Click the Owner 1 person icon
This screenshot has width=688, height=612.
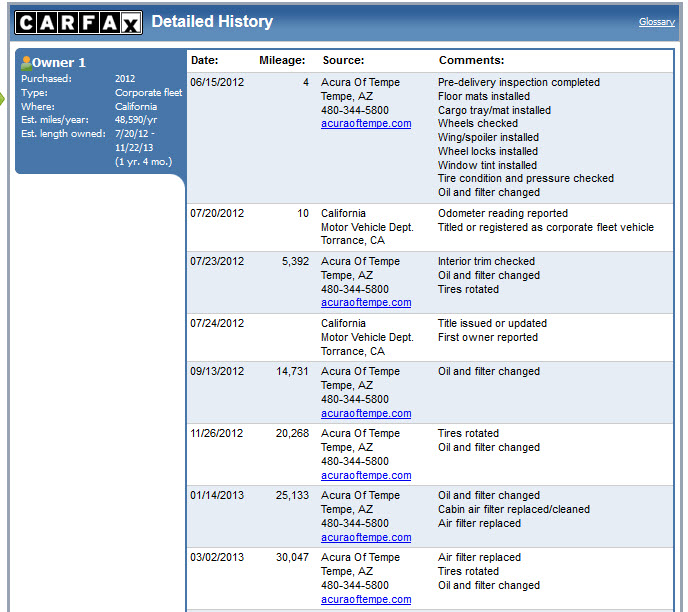[26, 63]
